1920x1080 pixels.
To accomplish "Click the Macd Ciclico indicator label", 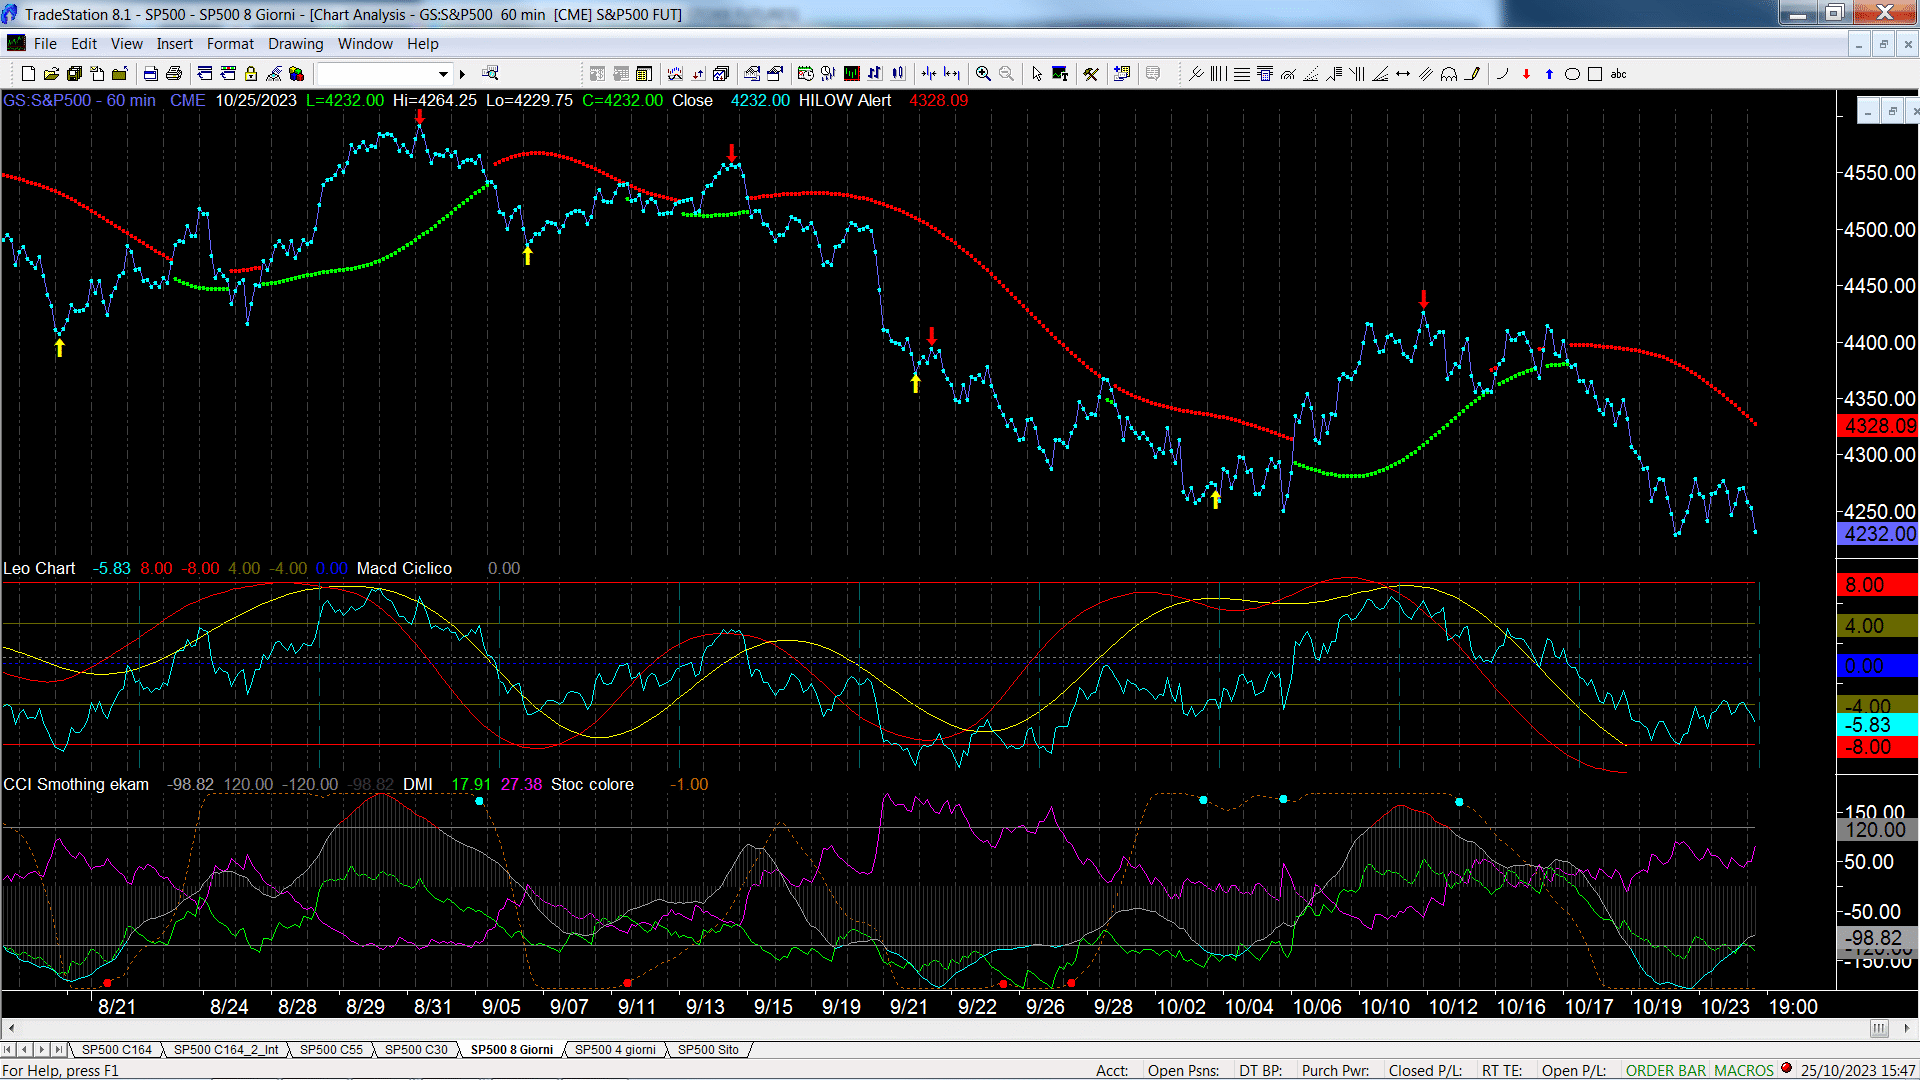I will tap(404, 568).
